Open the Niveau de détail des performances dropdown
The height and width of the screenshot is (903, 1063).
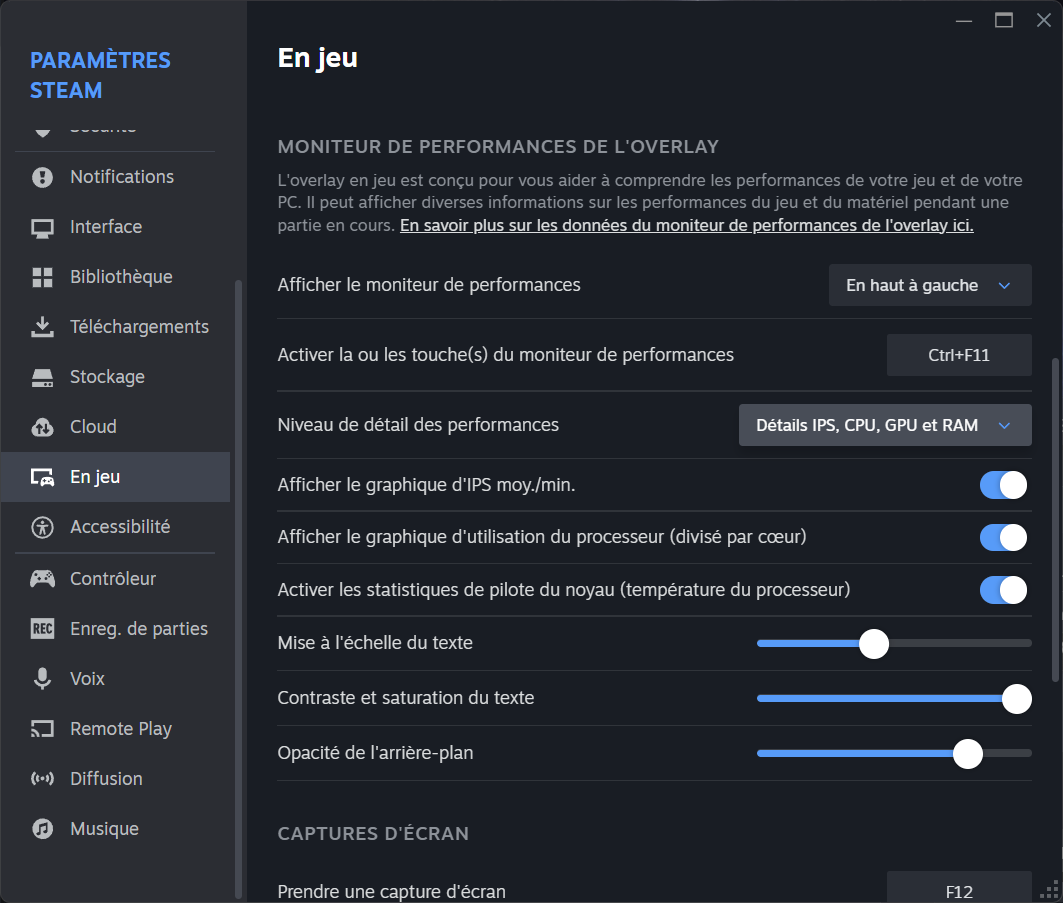(885, 425)
